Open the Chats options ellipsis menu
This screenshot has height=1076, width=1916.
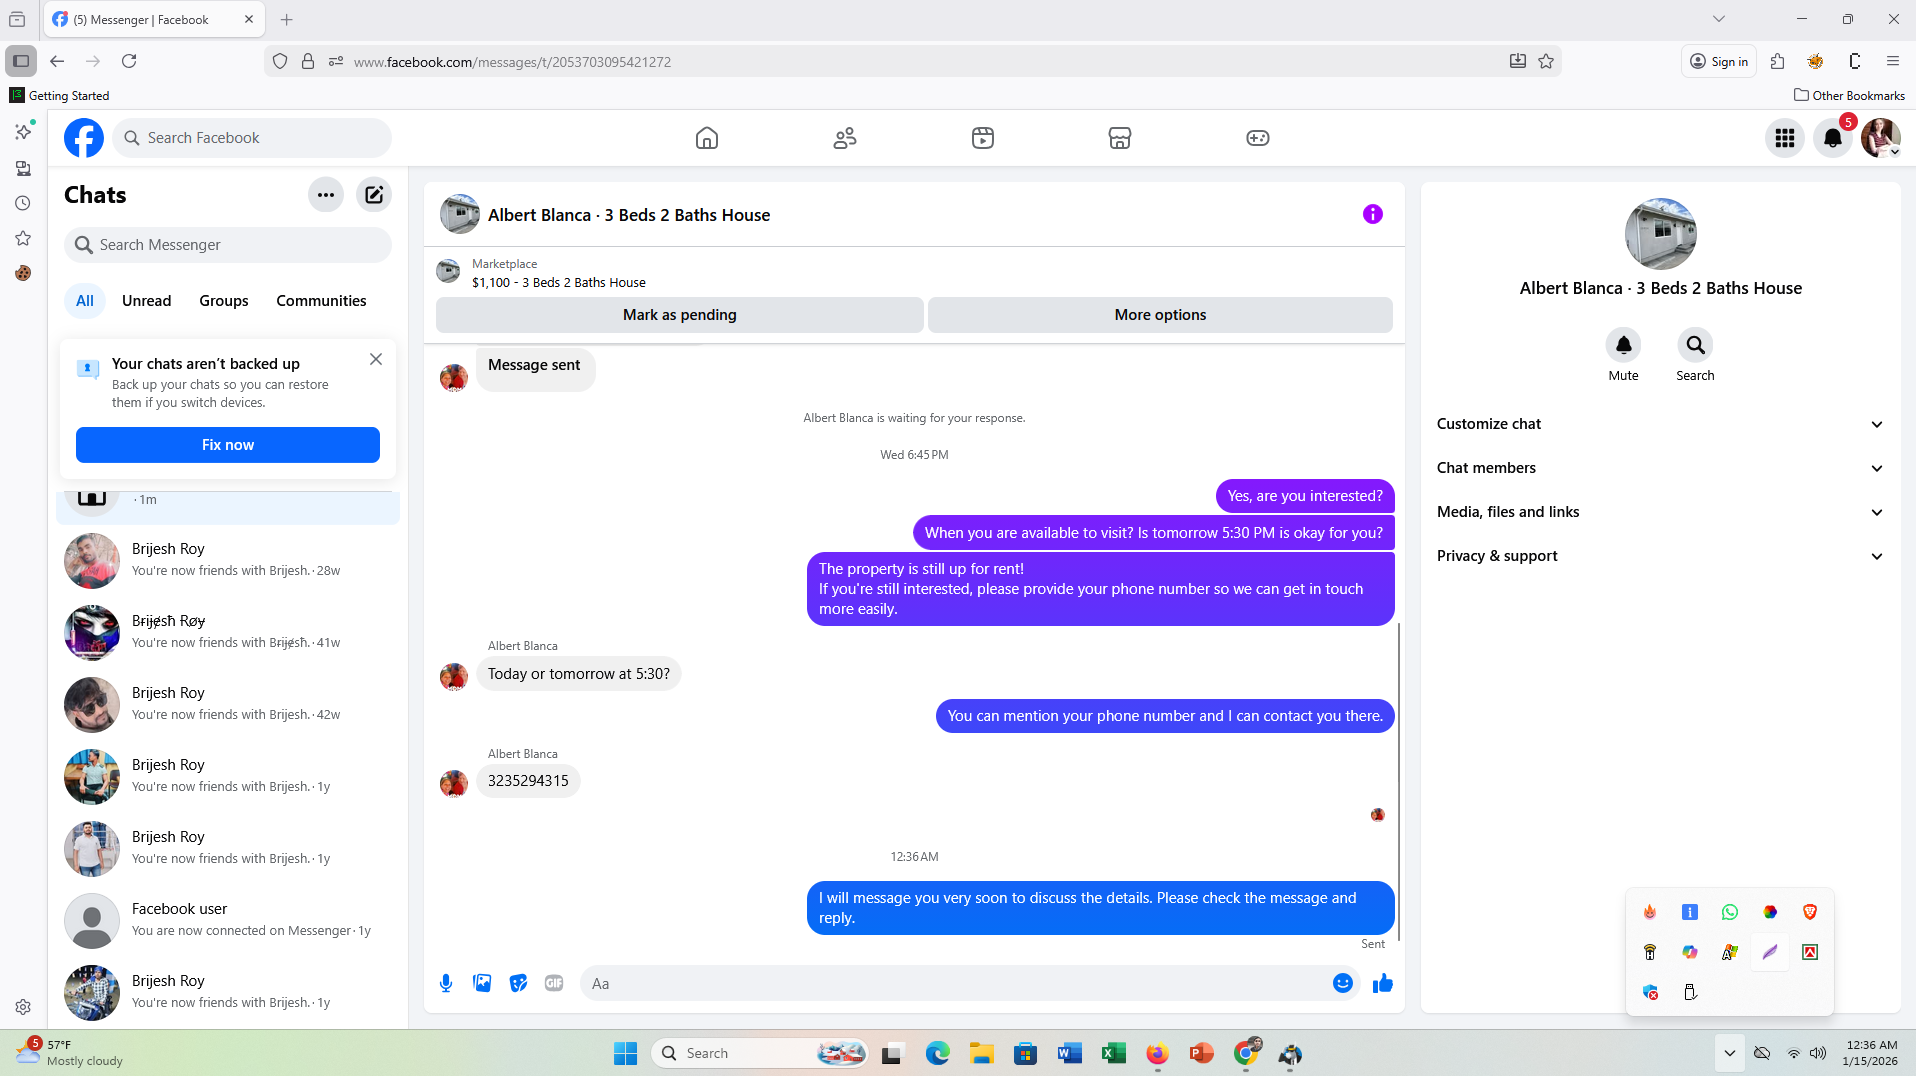coord(326,195)
